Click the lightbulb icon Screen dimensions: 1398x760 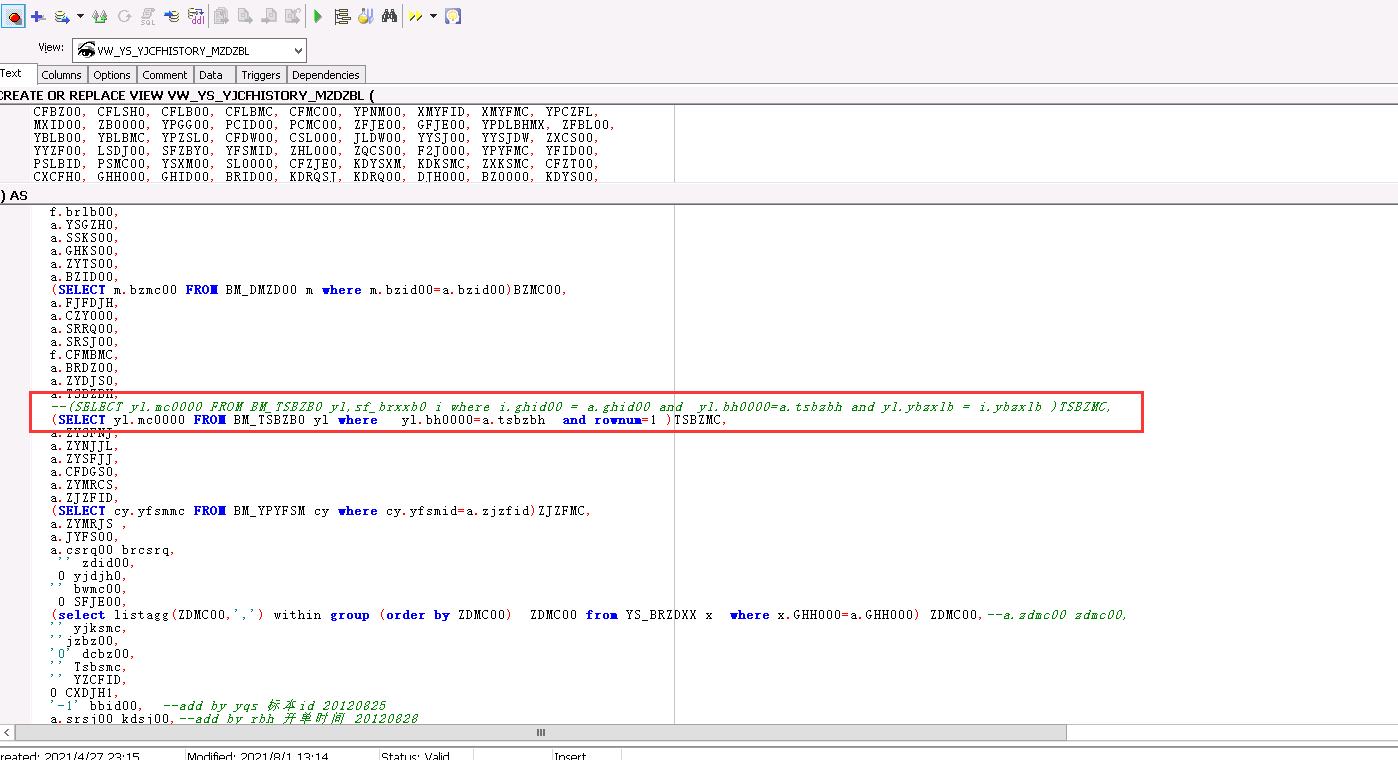(453, 16)
